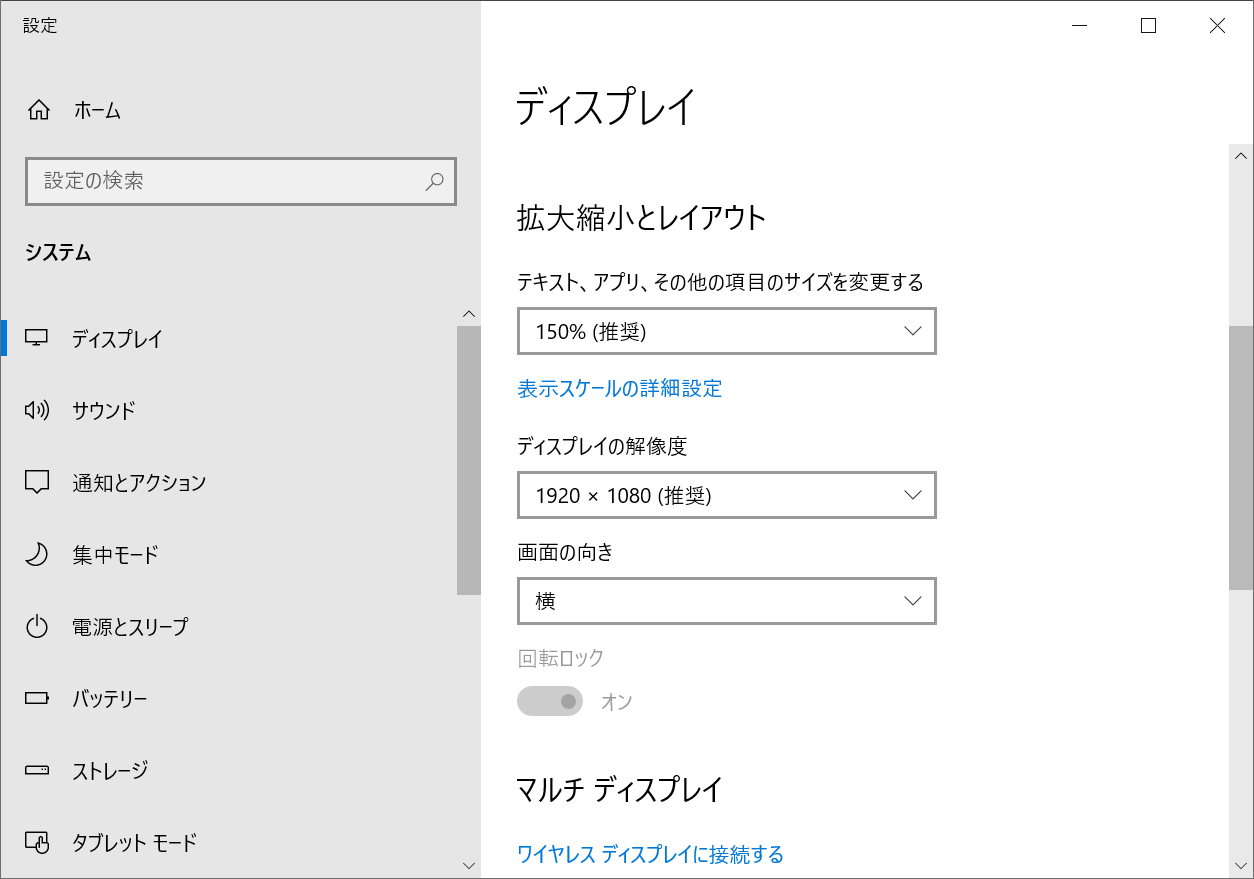Expand the 1920 × 1080 resolution dropdown

click(726, 495)
